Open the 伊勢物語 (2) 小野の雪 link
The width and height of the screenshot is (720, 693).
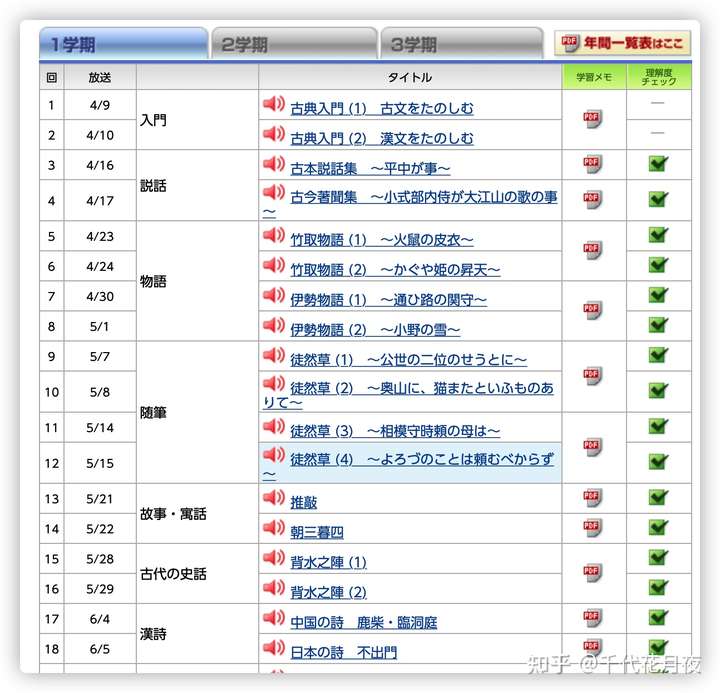375,330
